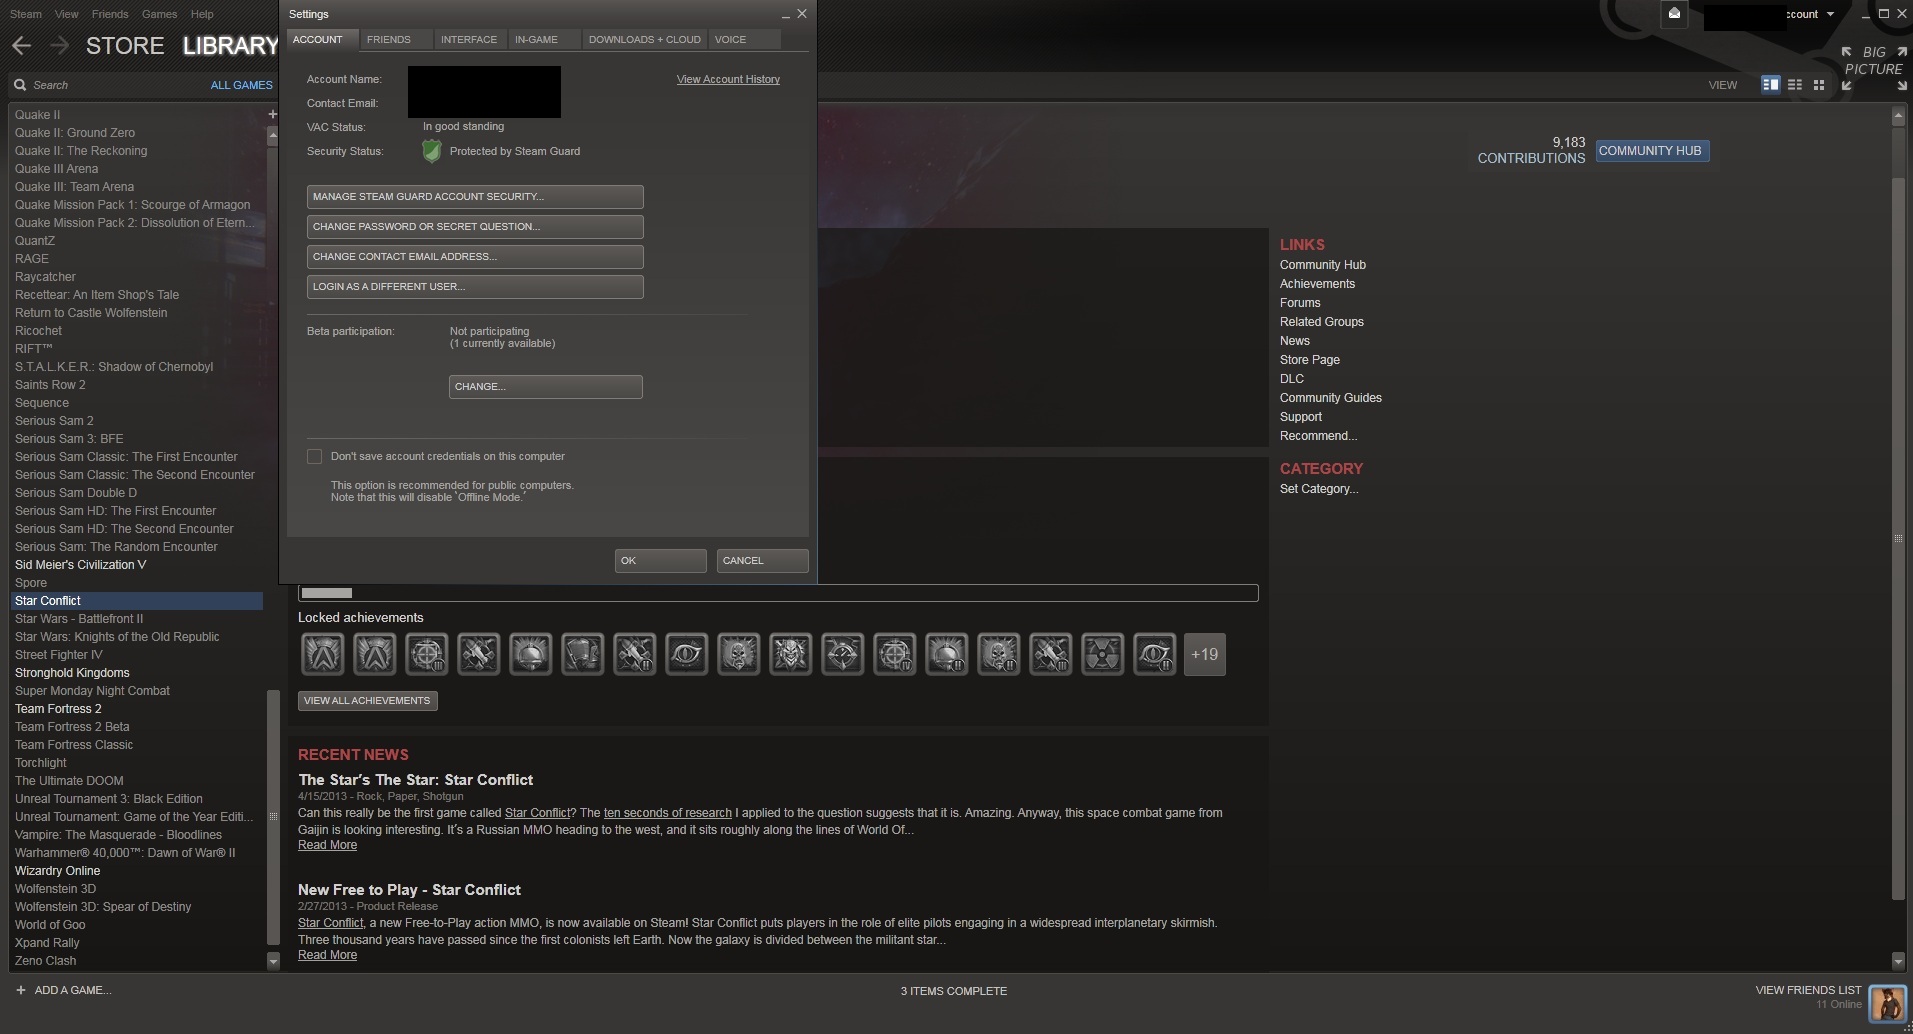Click the helmet achievement without a numeral
1913x1034 pixels.
point(530,654)
